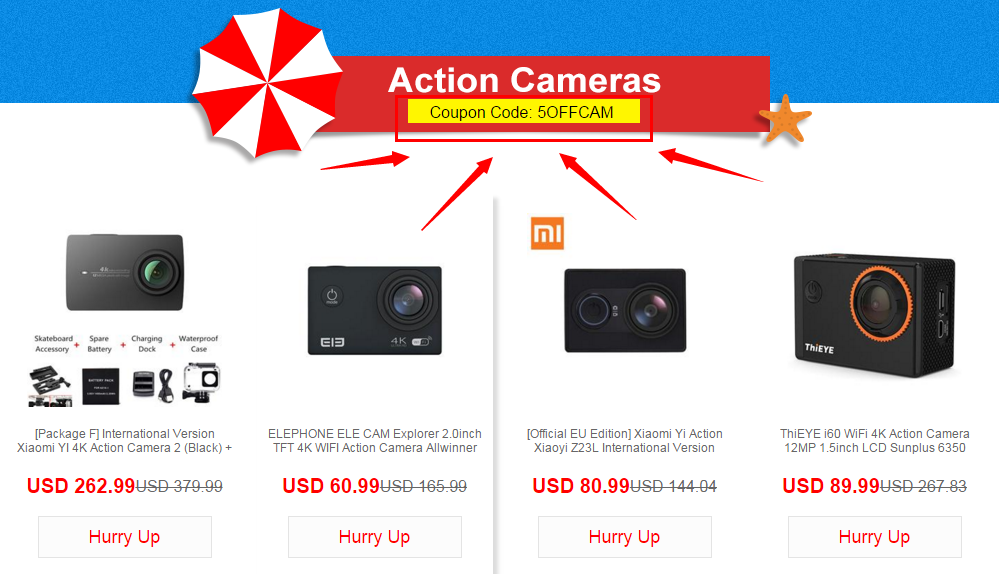Screen dimensions: 999x574
Task: Click Hurry Up under Xiaomi YI 4K Package F
Action: click(125, 537)
